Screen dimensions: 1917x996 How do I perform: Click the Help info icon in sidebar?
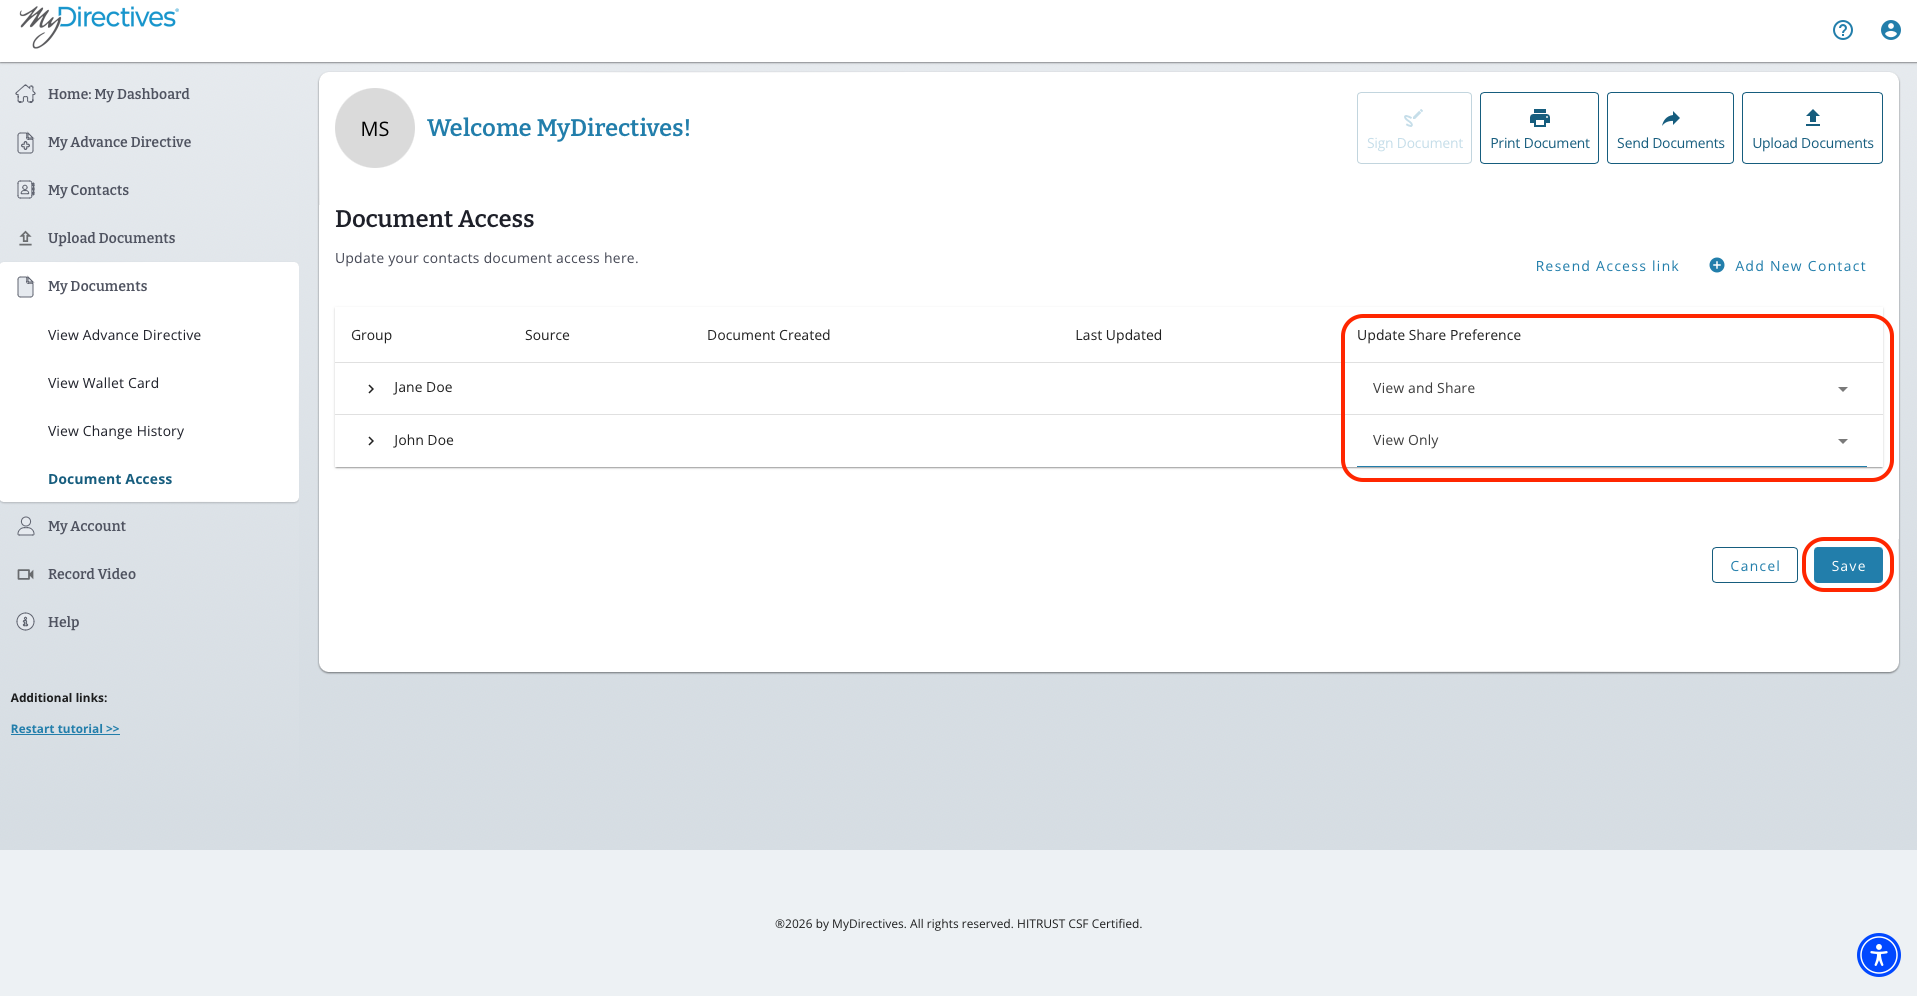click(26, 622)
